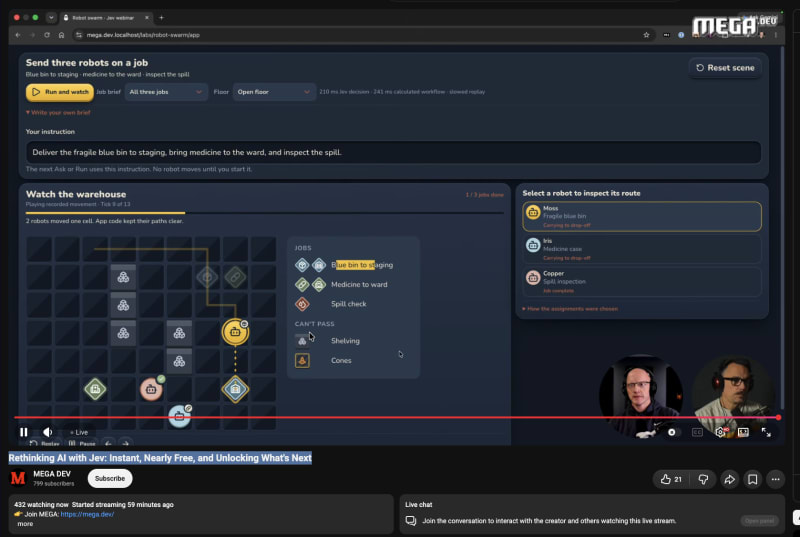Open the video player settings gear
The width and height of the screenshot is (800, 537).
720,432
